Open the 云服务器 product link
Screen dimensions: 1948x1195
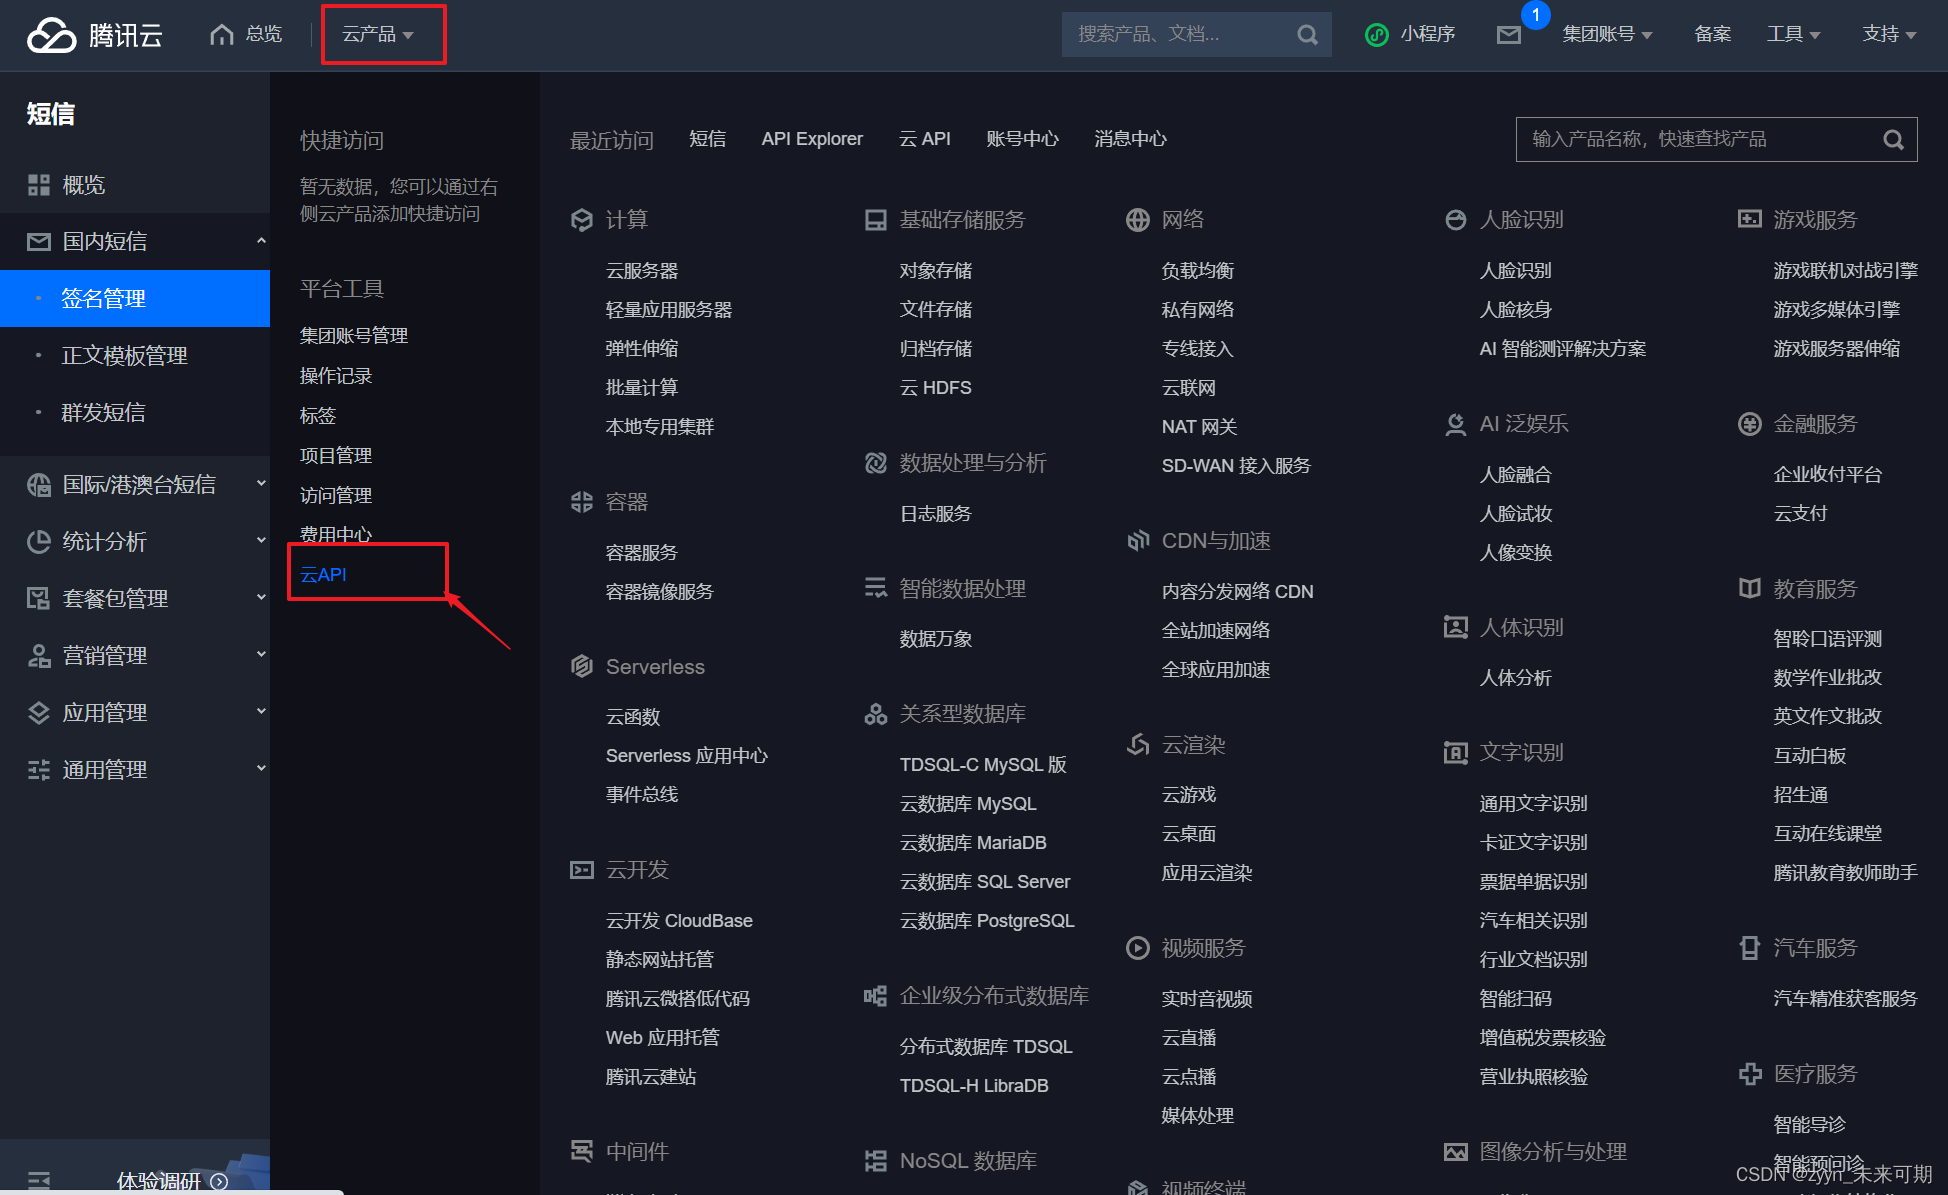pyautogui.click(x=642, y=271)
